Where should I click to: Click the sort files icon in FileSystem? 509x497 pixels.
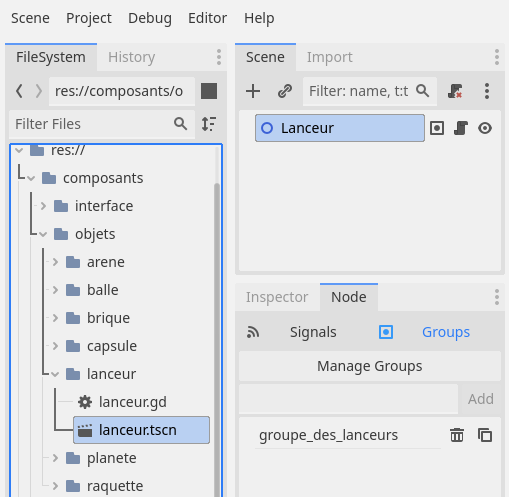209,124
